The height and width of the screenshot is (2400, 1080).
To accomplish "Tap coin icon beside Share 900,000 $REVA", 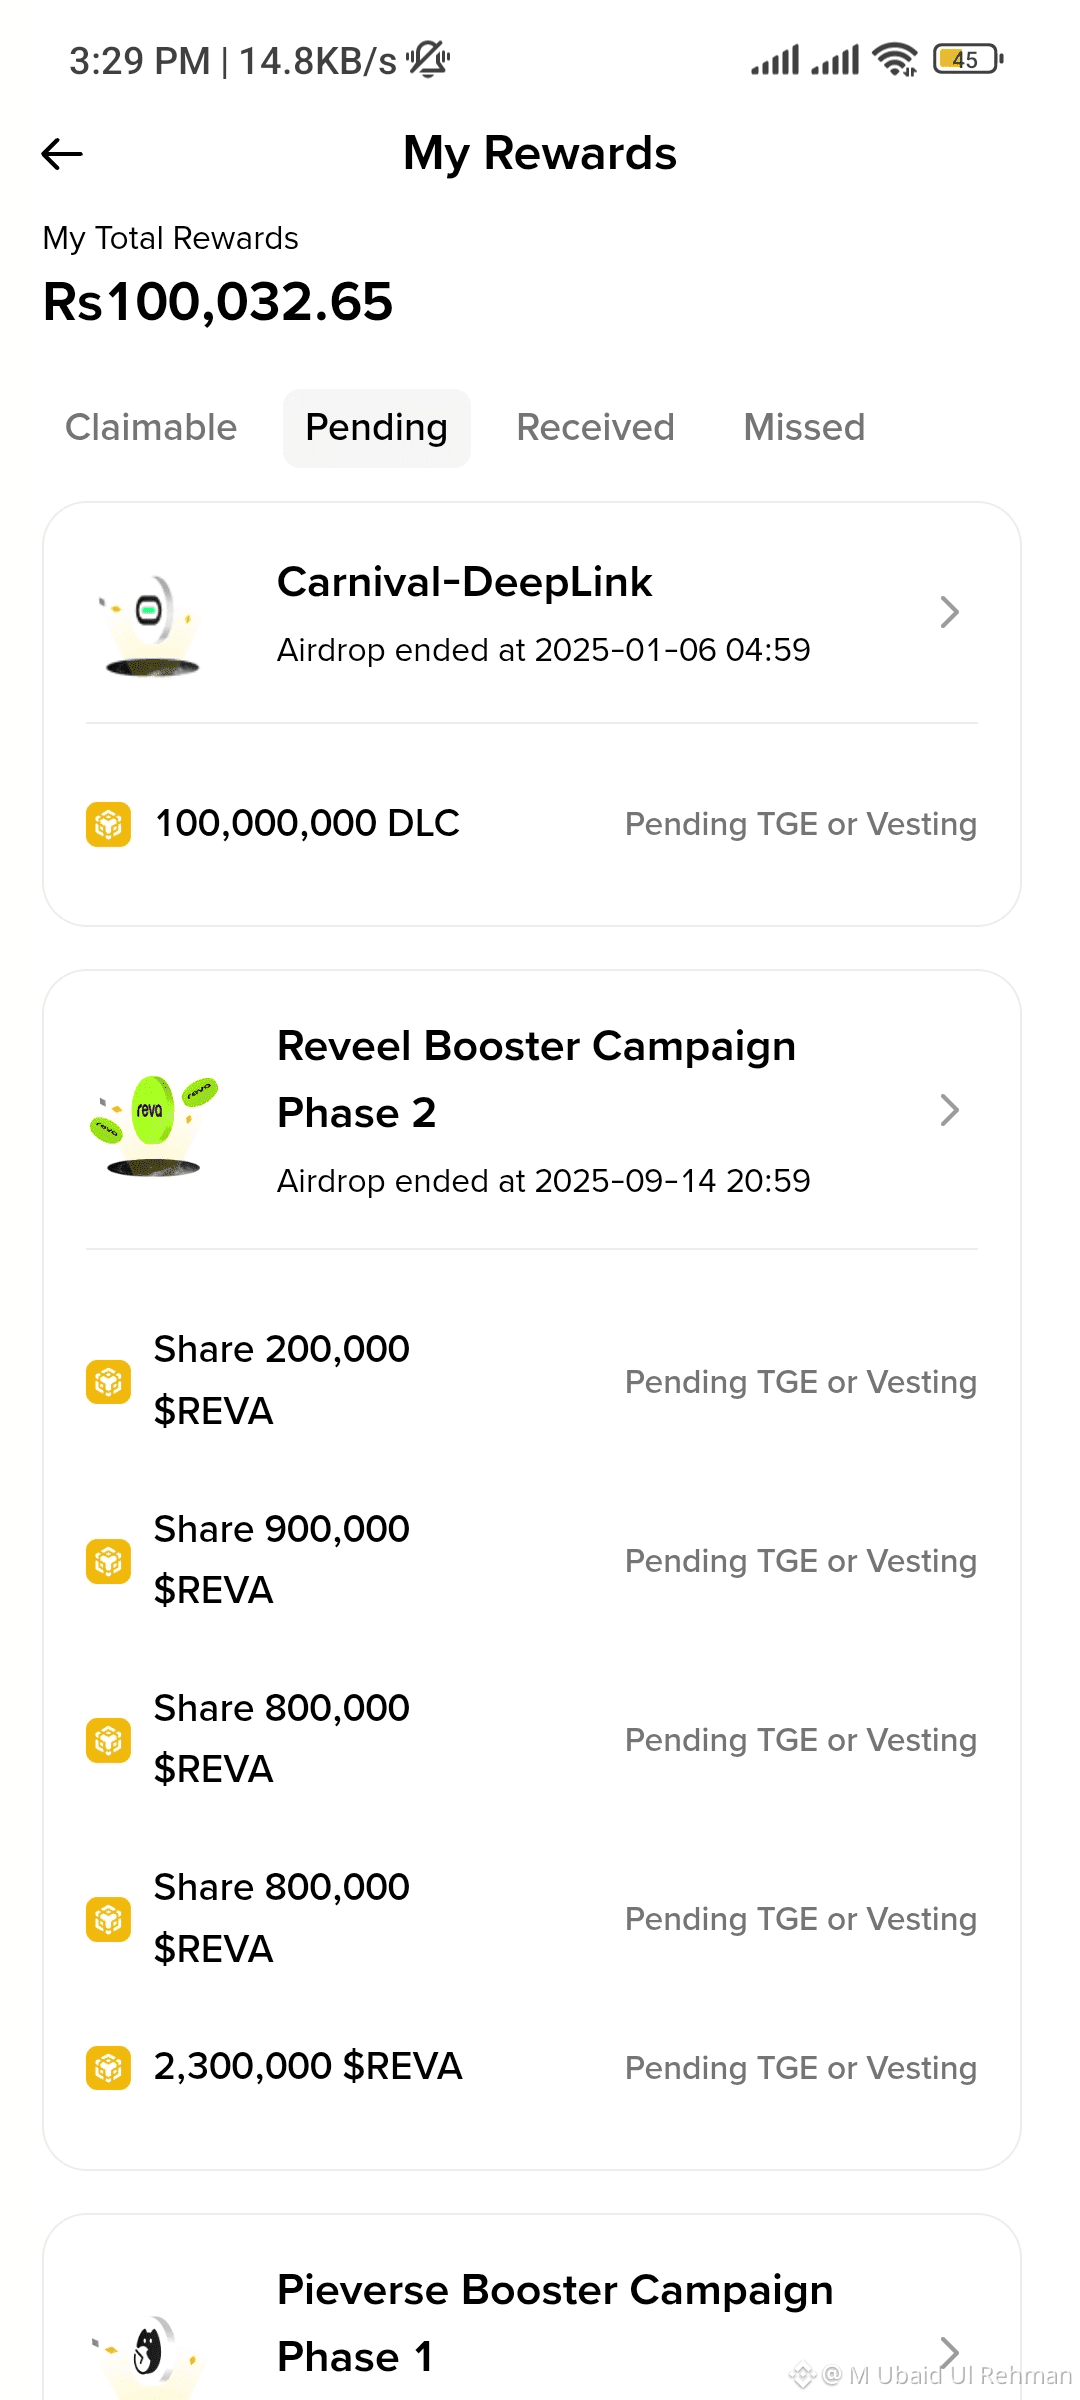I will coord(108,1560).
